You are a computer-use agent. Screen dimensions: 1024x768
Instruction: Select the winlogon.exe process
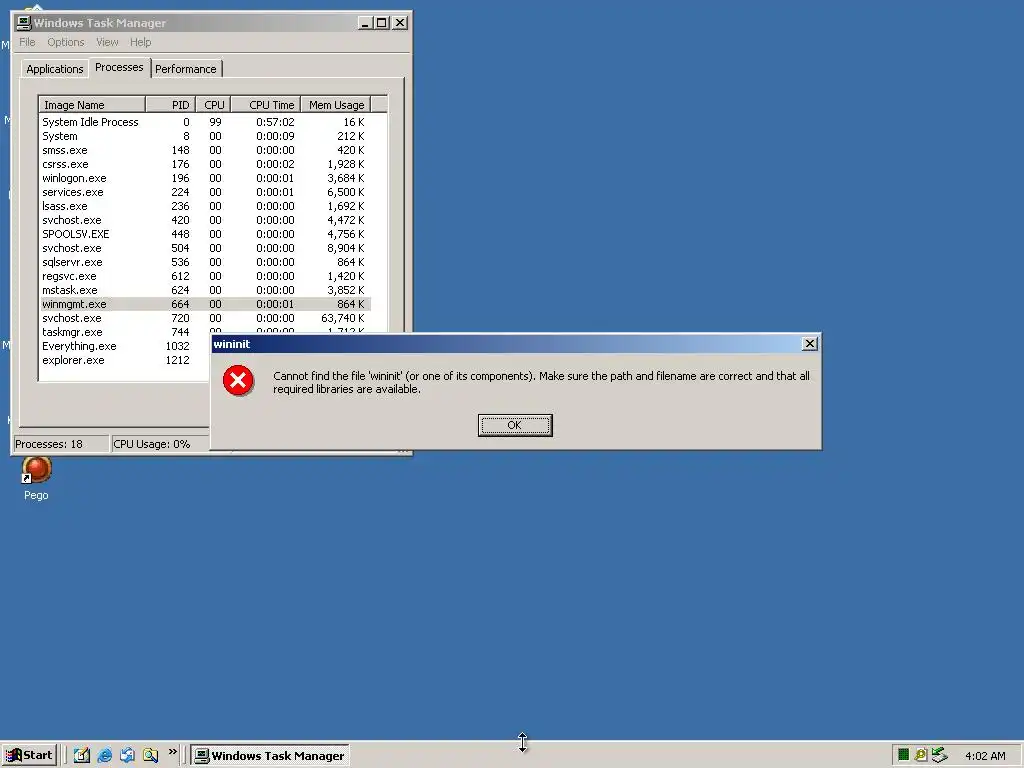(205, 178)
